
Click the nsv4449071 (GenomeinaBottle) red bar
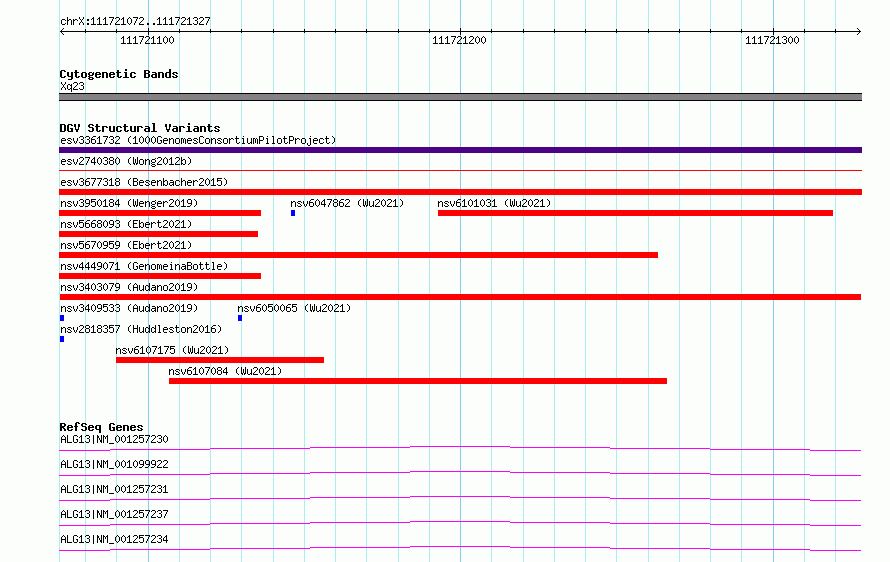[x=160, y=276]
